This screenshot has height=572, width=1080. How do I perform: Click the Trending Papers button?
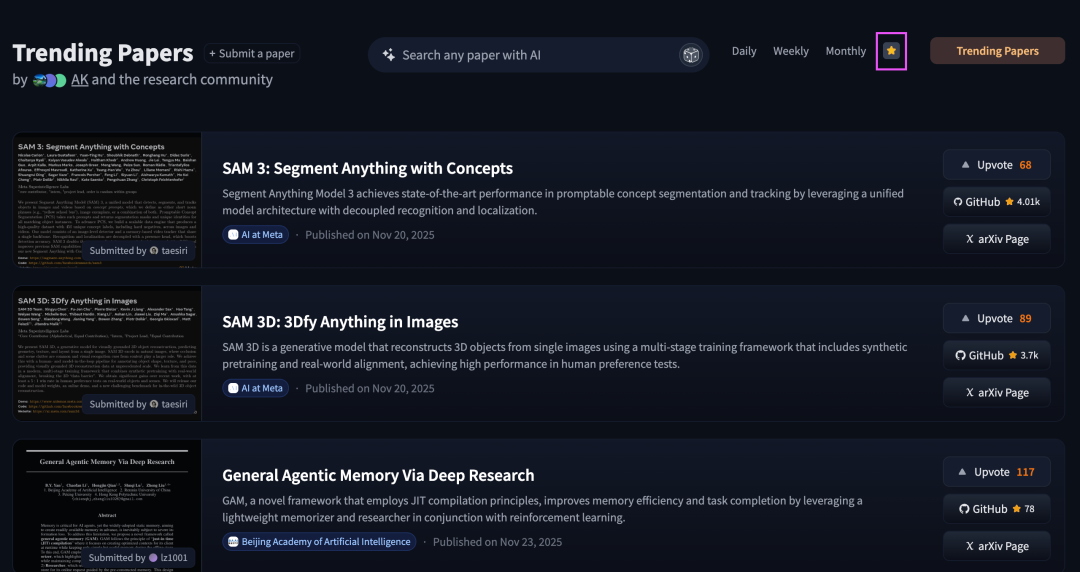click(997, 51)
